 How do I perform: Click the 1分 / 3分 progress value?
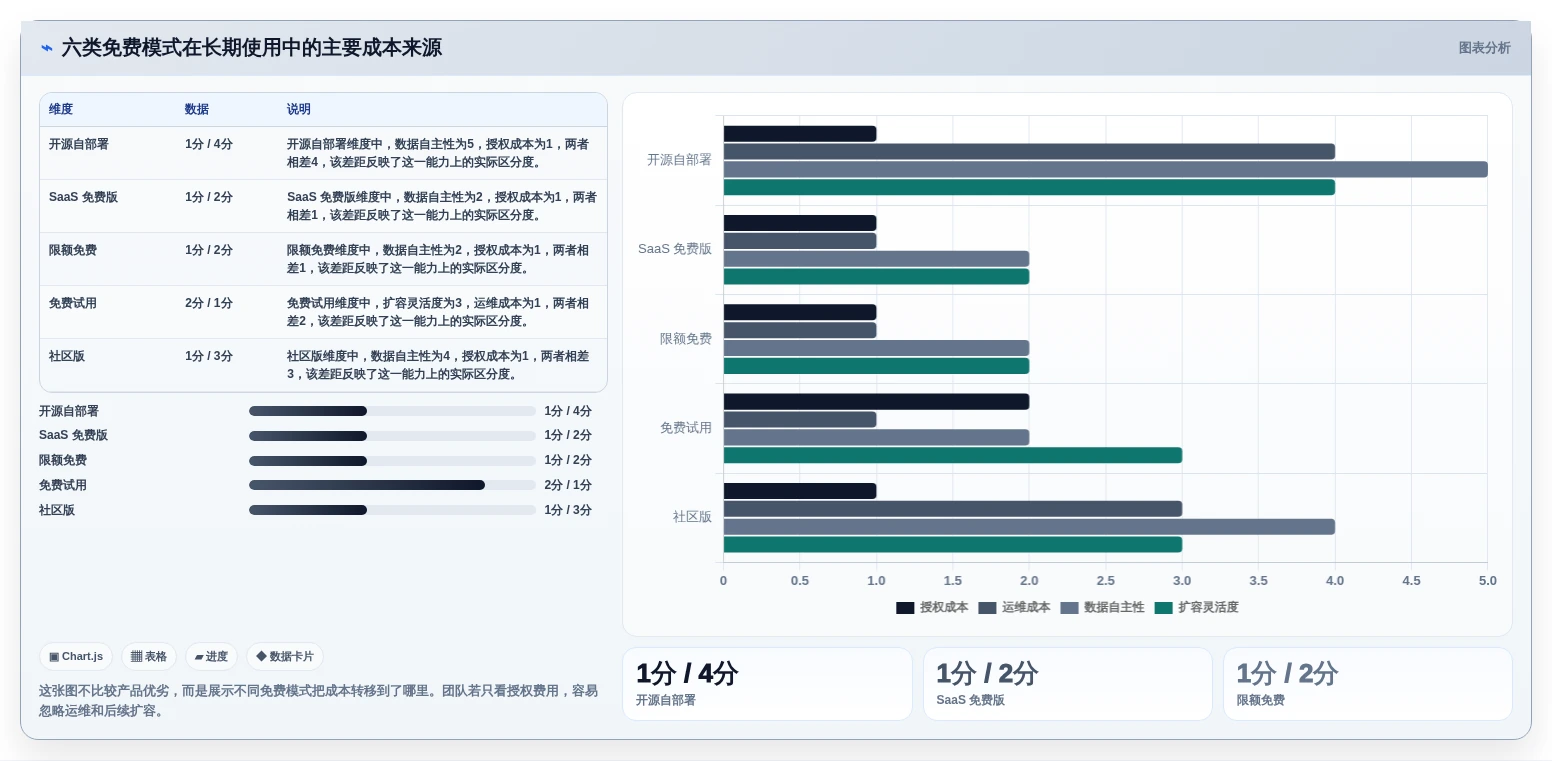click(x=568, y=510)
